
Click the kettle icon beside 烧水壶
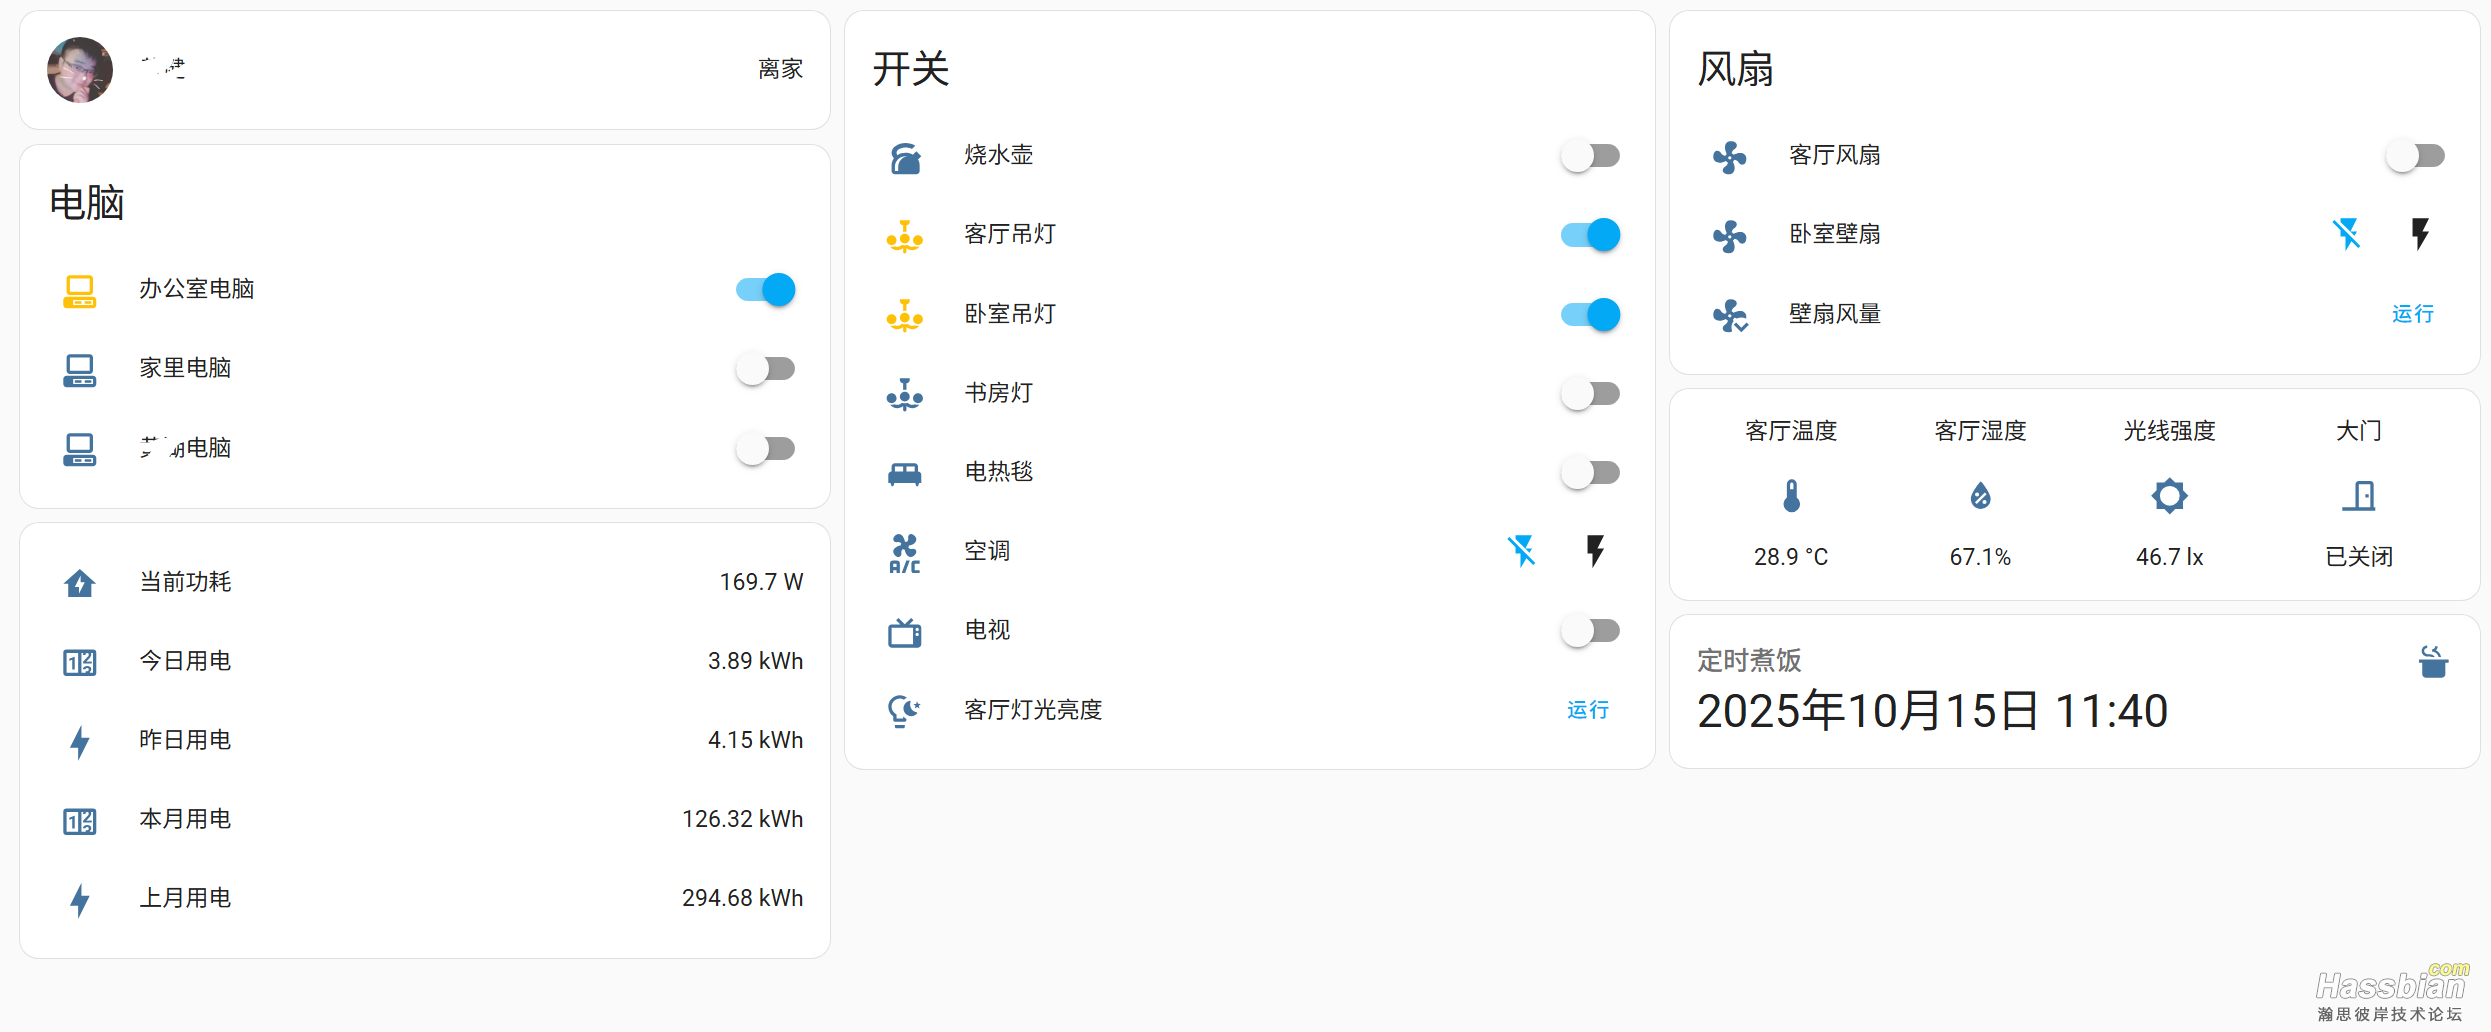click(x=905, y=157)
